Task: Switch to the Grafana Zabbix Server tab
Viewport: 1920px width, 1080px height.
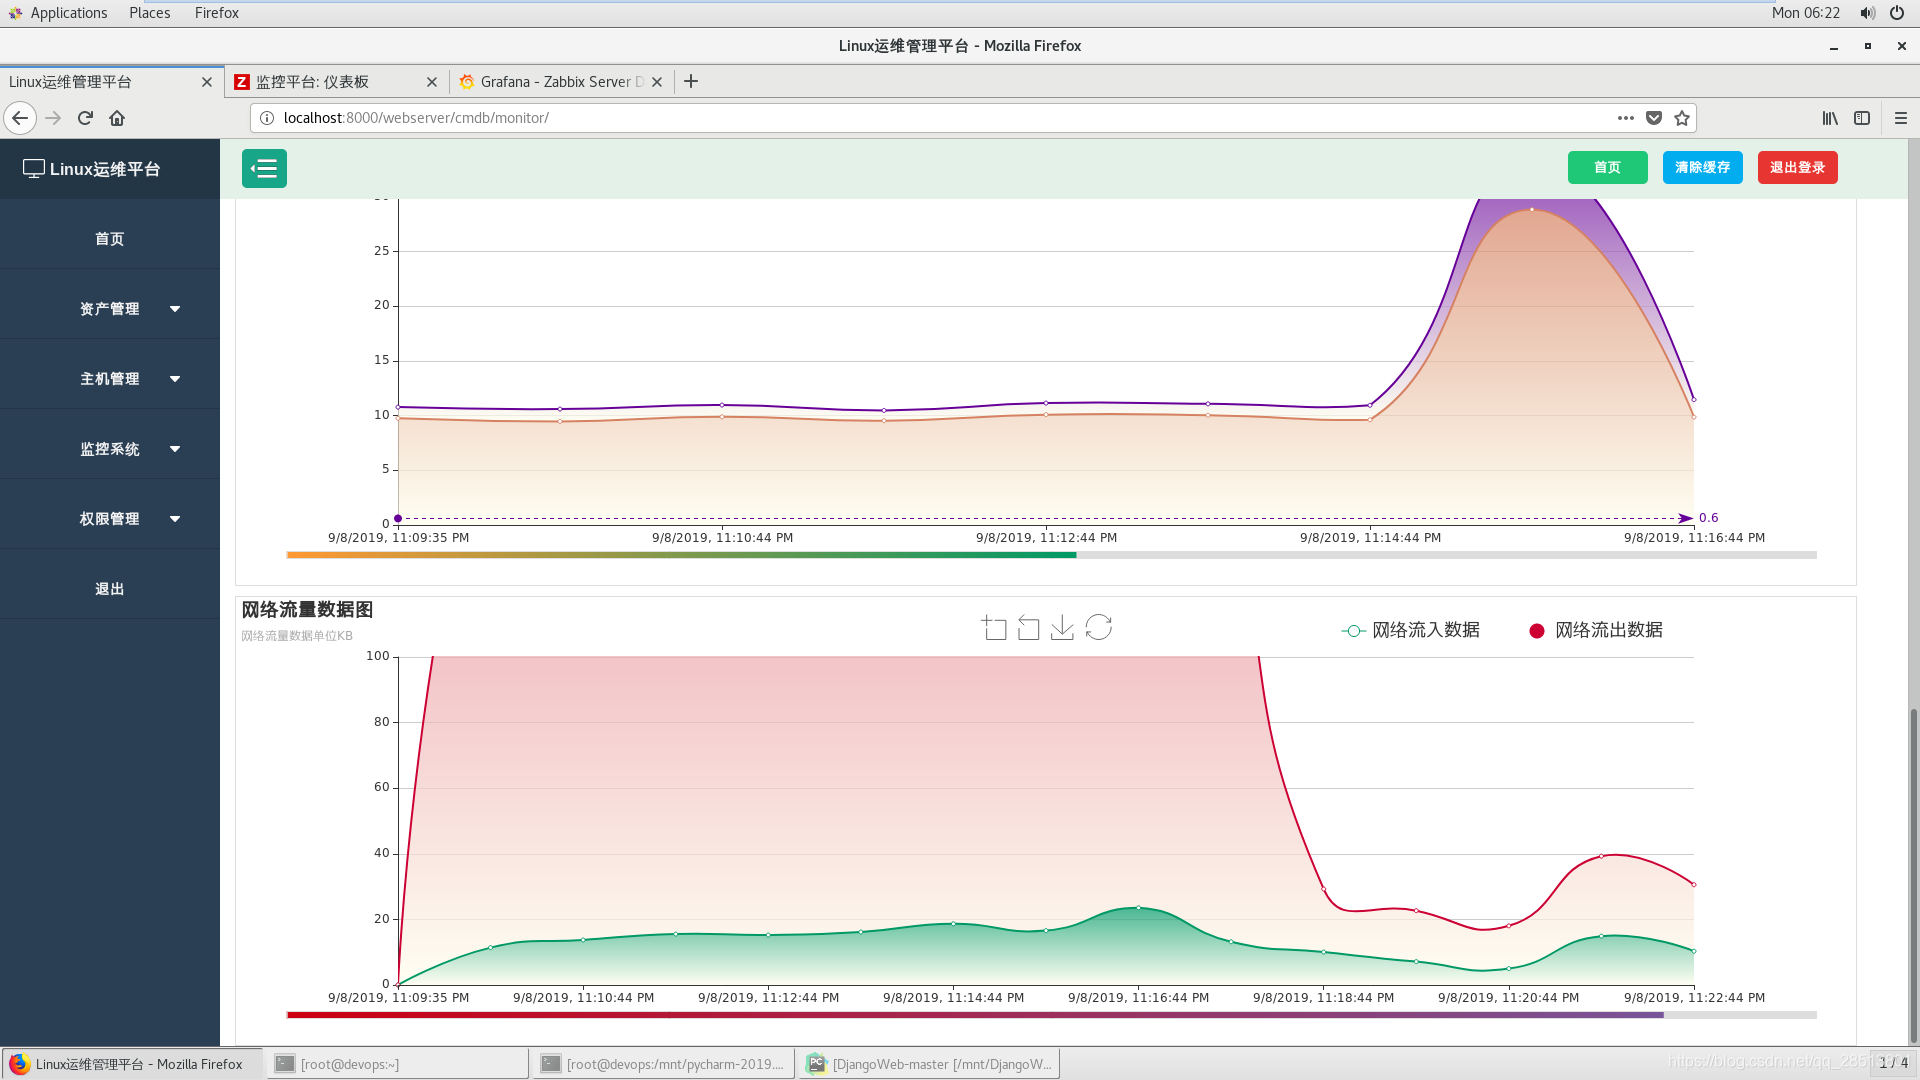Action: [555, 82]
